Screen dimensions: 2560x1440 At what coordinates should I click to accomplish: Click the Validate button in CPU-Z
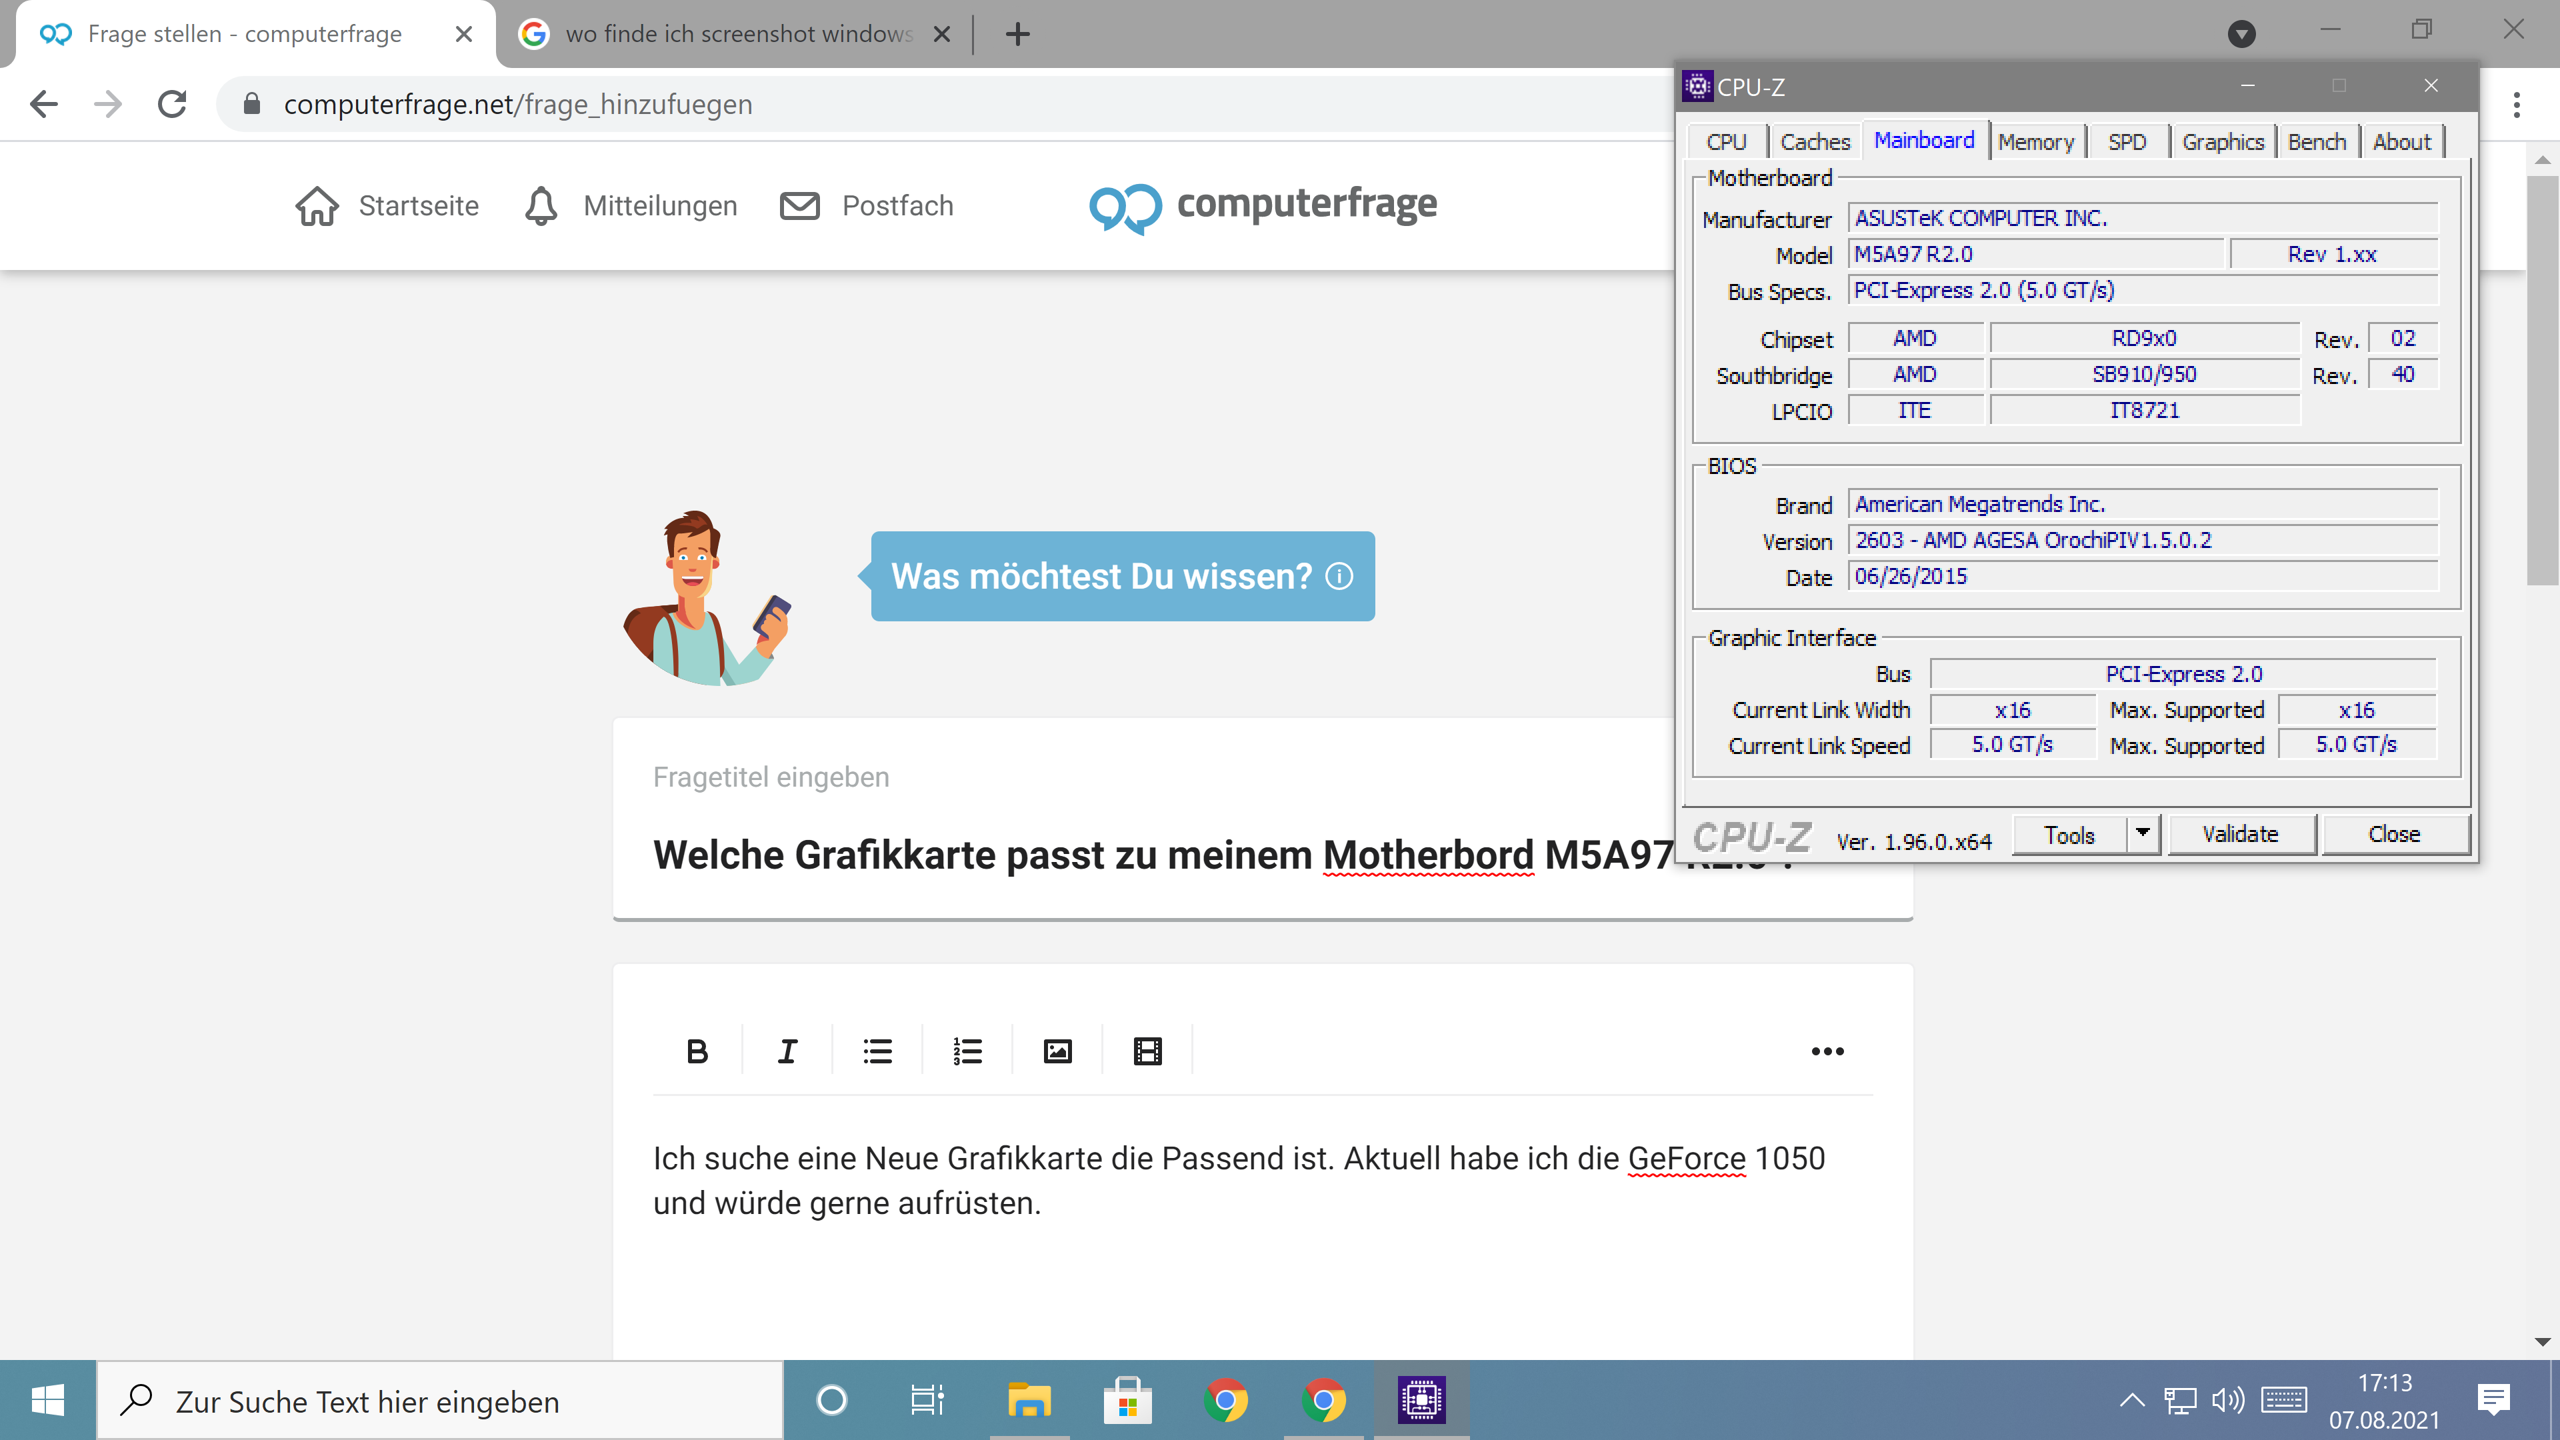(2240, 834)
